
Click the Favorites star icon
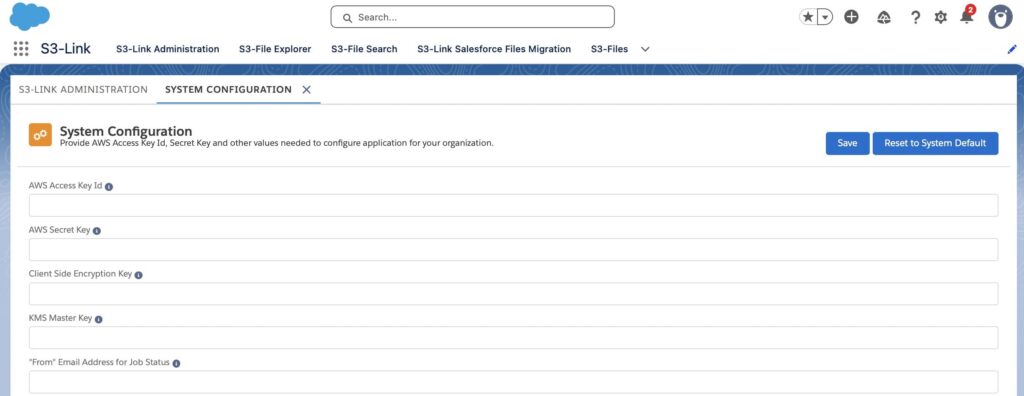tap(808, 18)
